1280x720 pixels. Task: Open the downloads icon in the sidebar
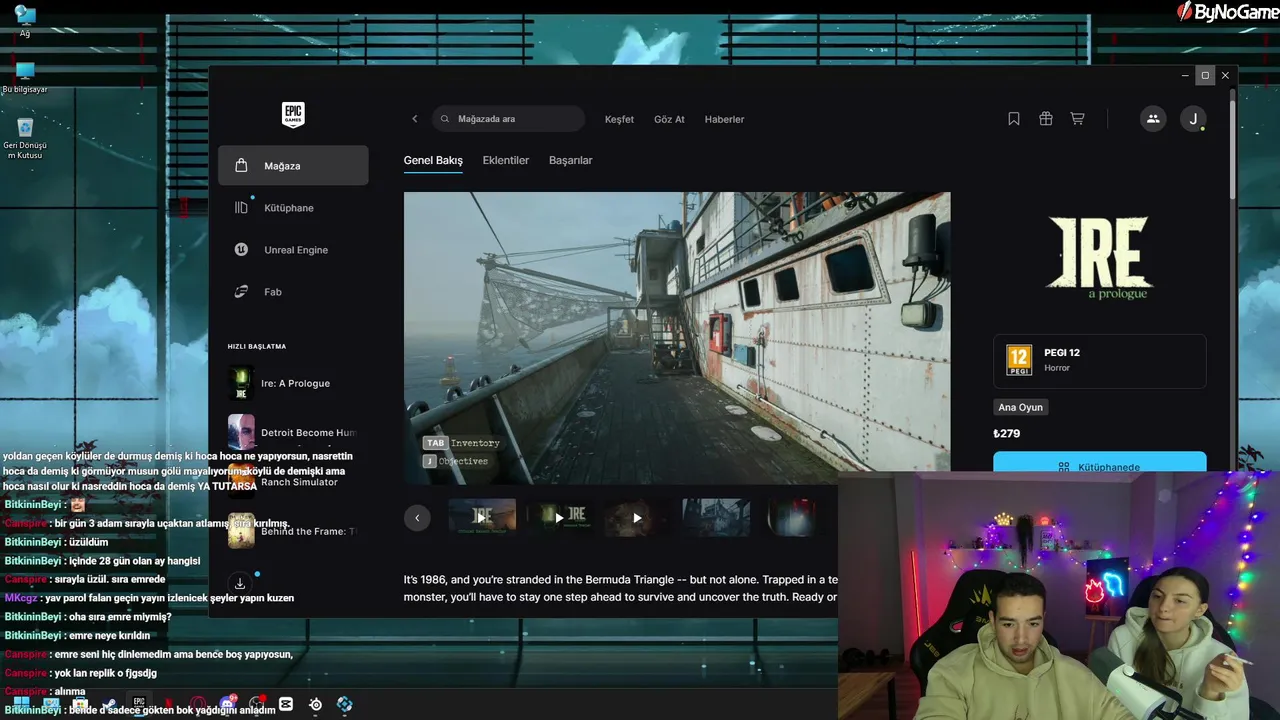coord(240,584)
